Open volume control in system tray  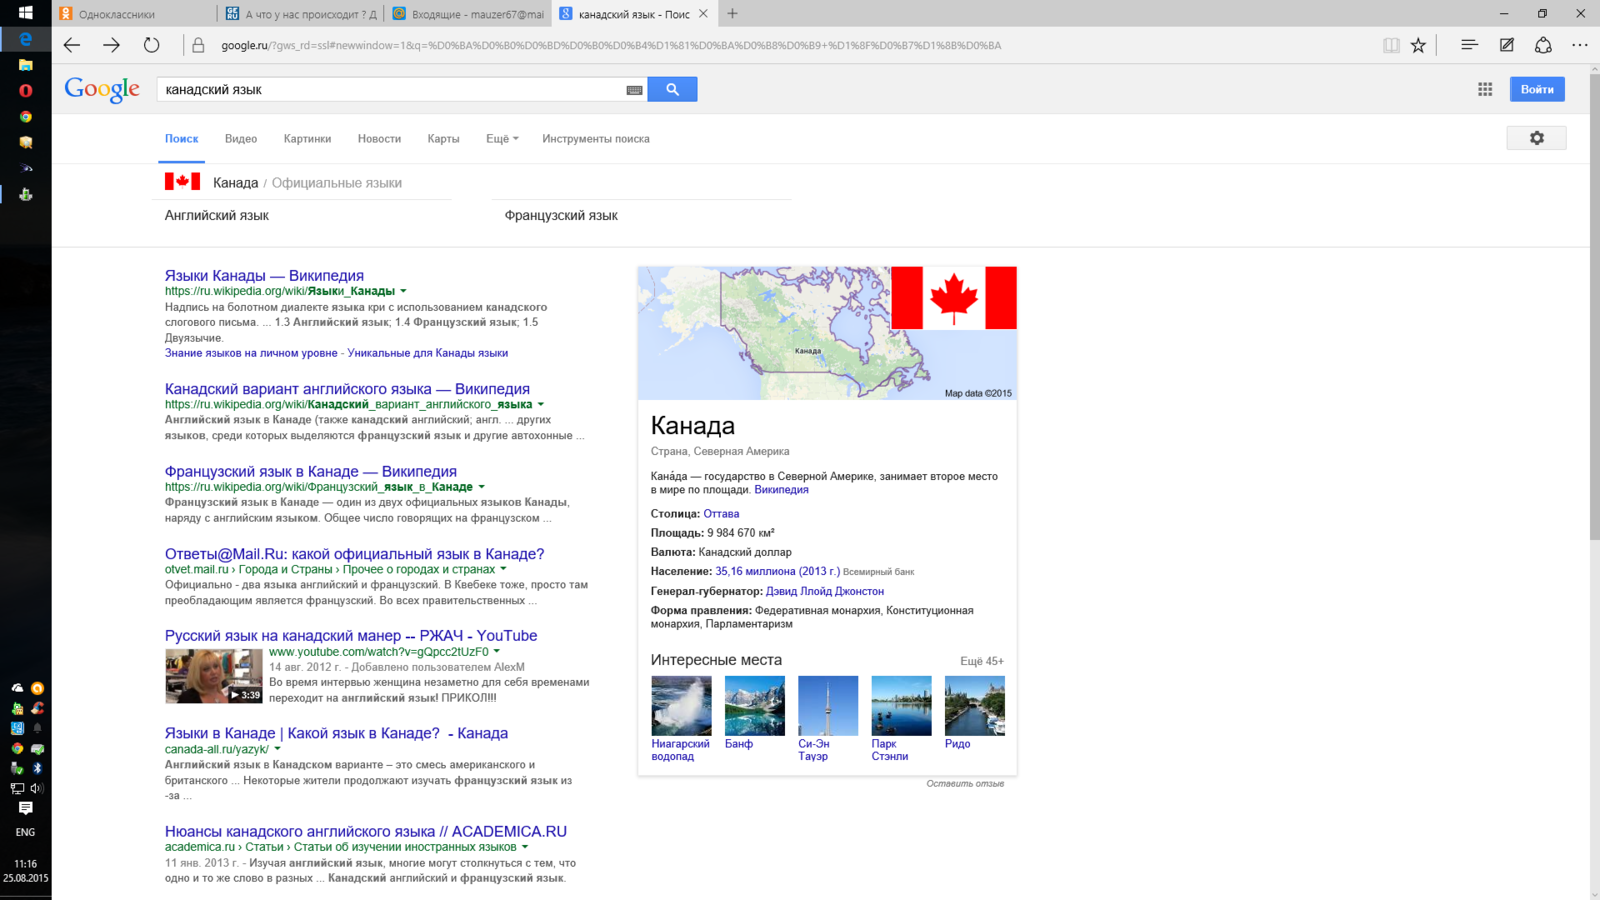(37, 788)
